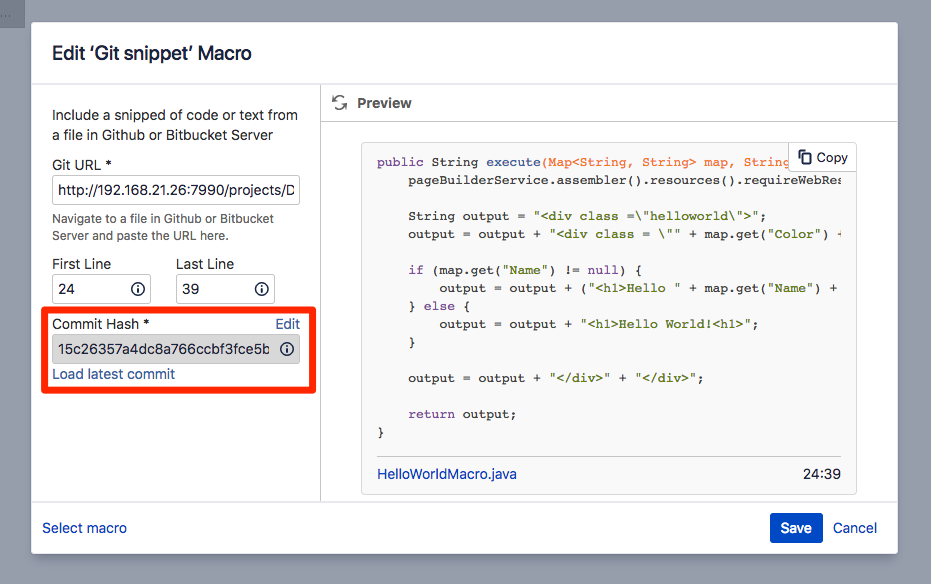Focus the Git URL text field
The width and height of the screenshot is (931, 584).
pos(175,190)
